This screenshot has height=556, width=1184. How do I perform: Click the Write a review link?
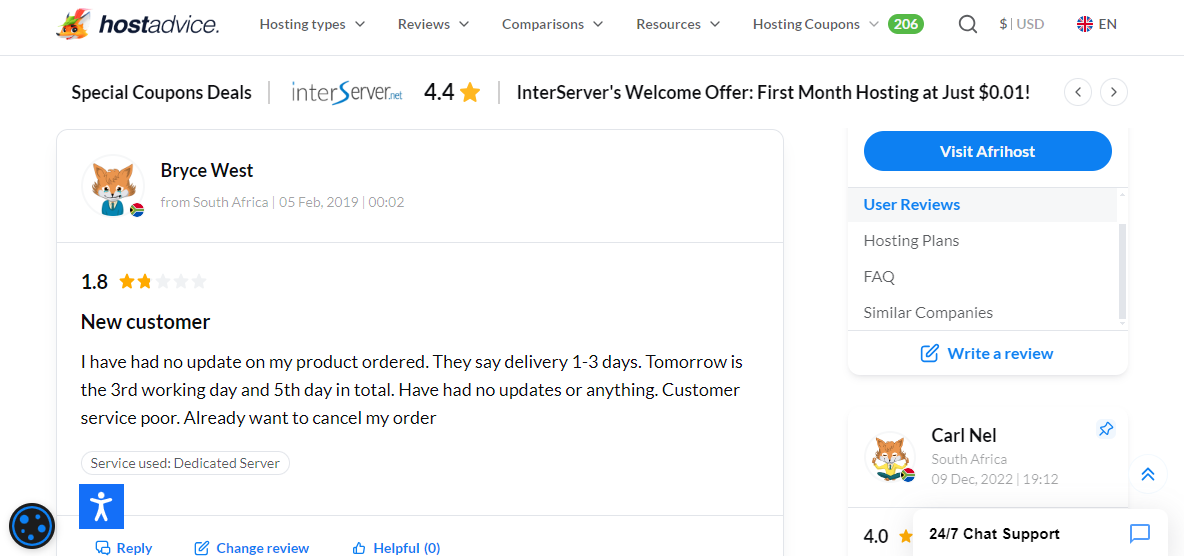pos(987,354)
